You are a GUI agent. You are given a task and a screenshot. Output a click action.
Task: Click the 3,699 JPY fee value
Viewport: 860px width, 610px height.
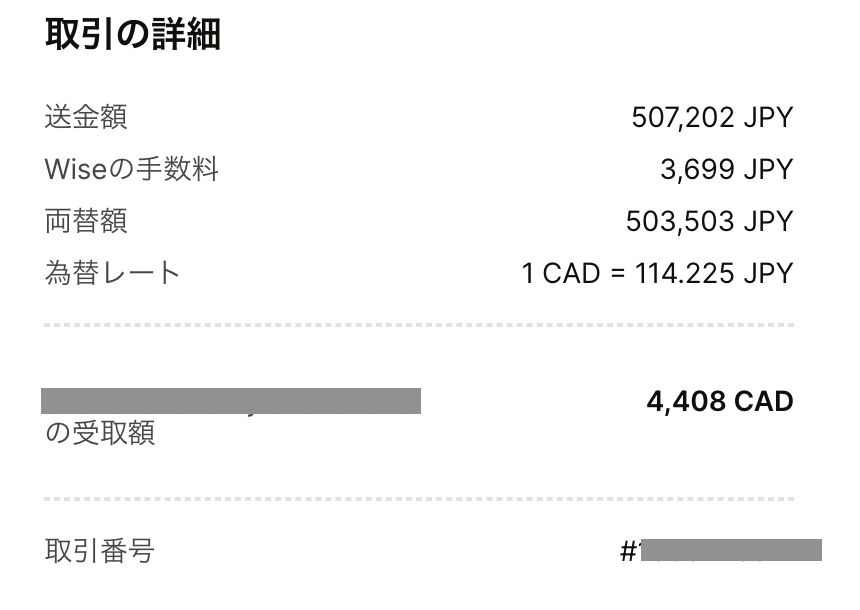pos(727,169)
